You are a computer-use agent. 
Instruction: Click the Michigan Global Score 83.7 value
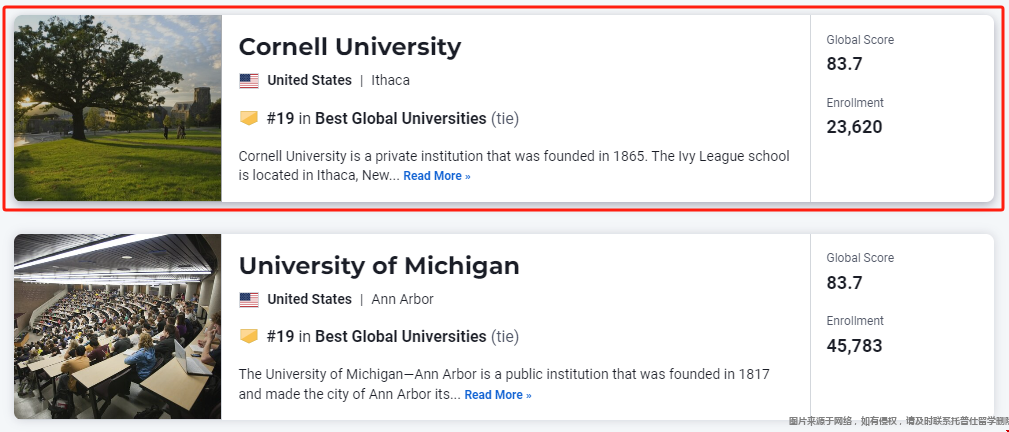[x=844, y=283]
